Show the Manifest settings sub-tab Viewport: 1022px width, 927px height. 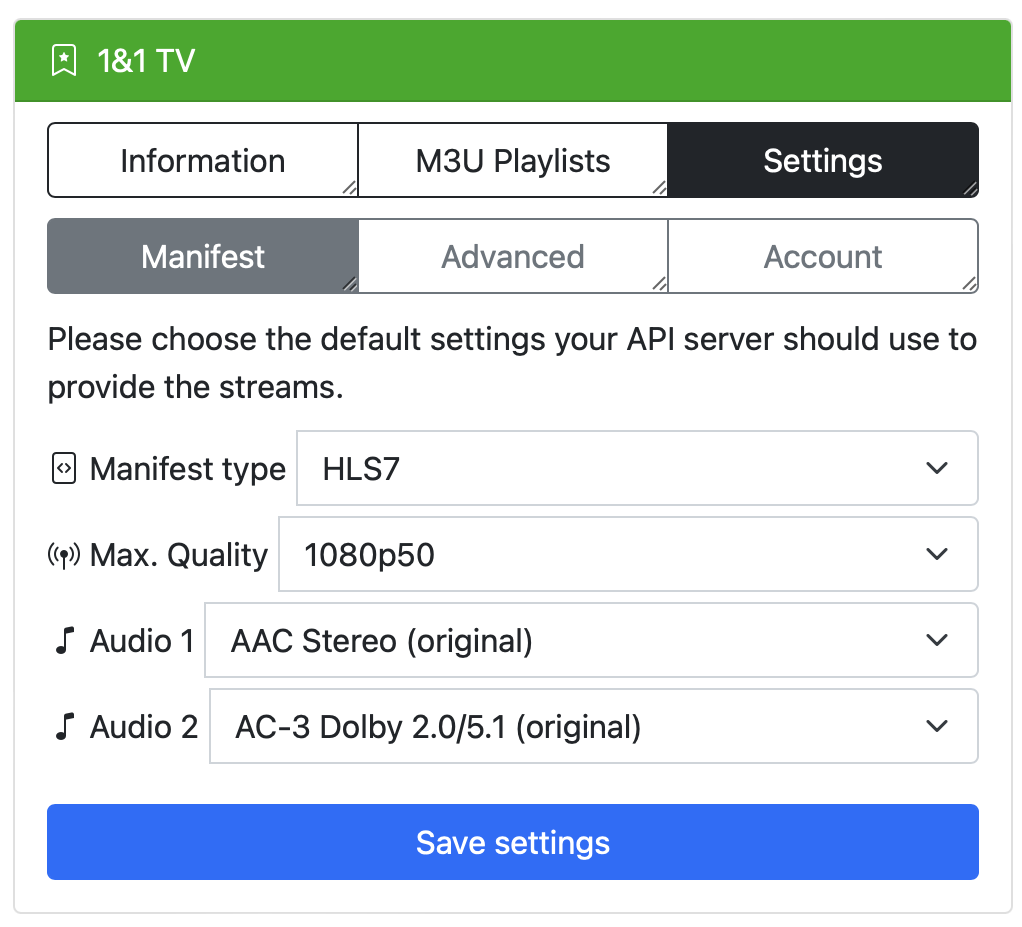pyautogui.click(x=203, y=256)
